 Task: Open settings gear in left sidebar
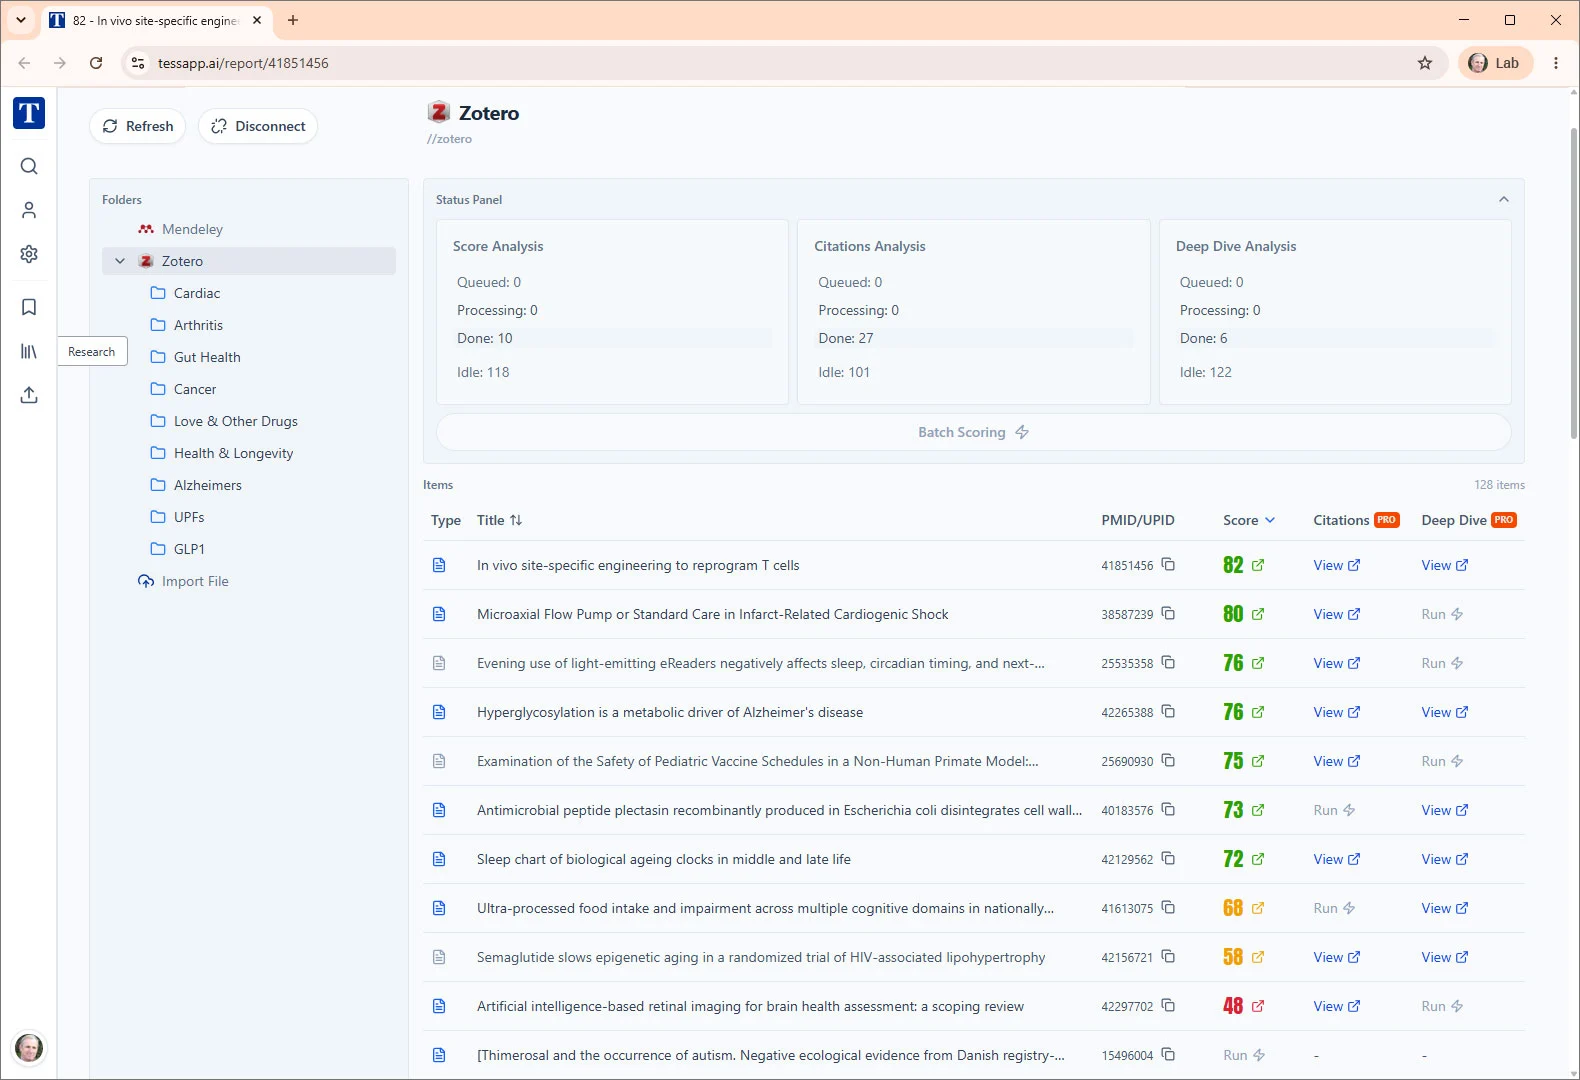click(29, 254)
